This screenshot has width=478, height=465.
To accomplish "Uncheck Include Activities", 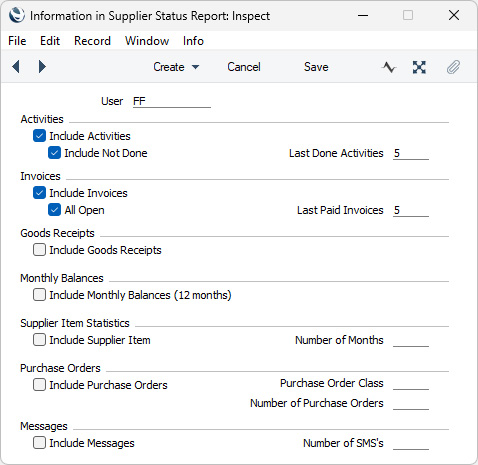I will (39, 136).
